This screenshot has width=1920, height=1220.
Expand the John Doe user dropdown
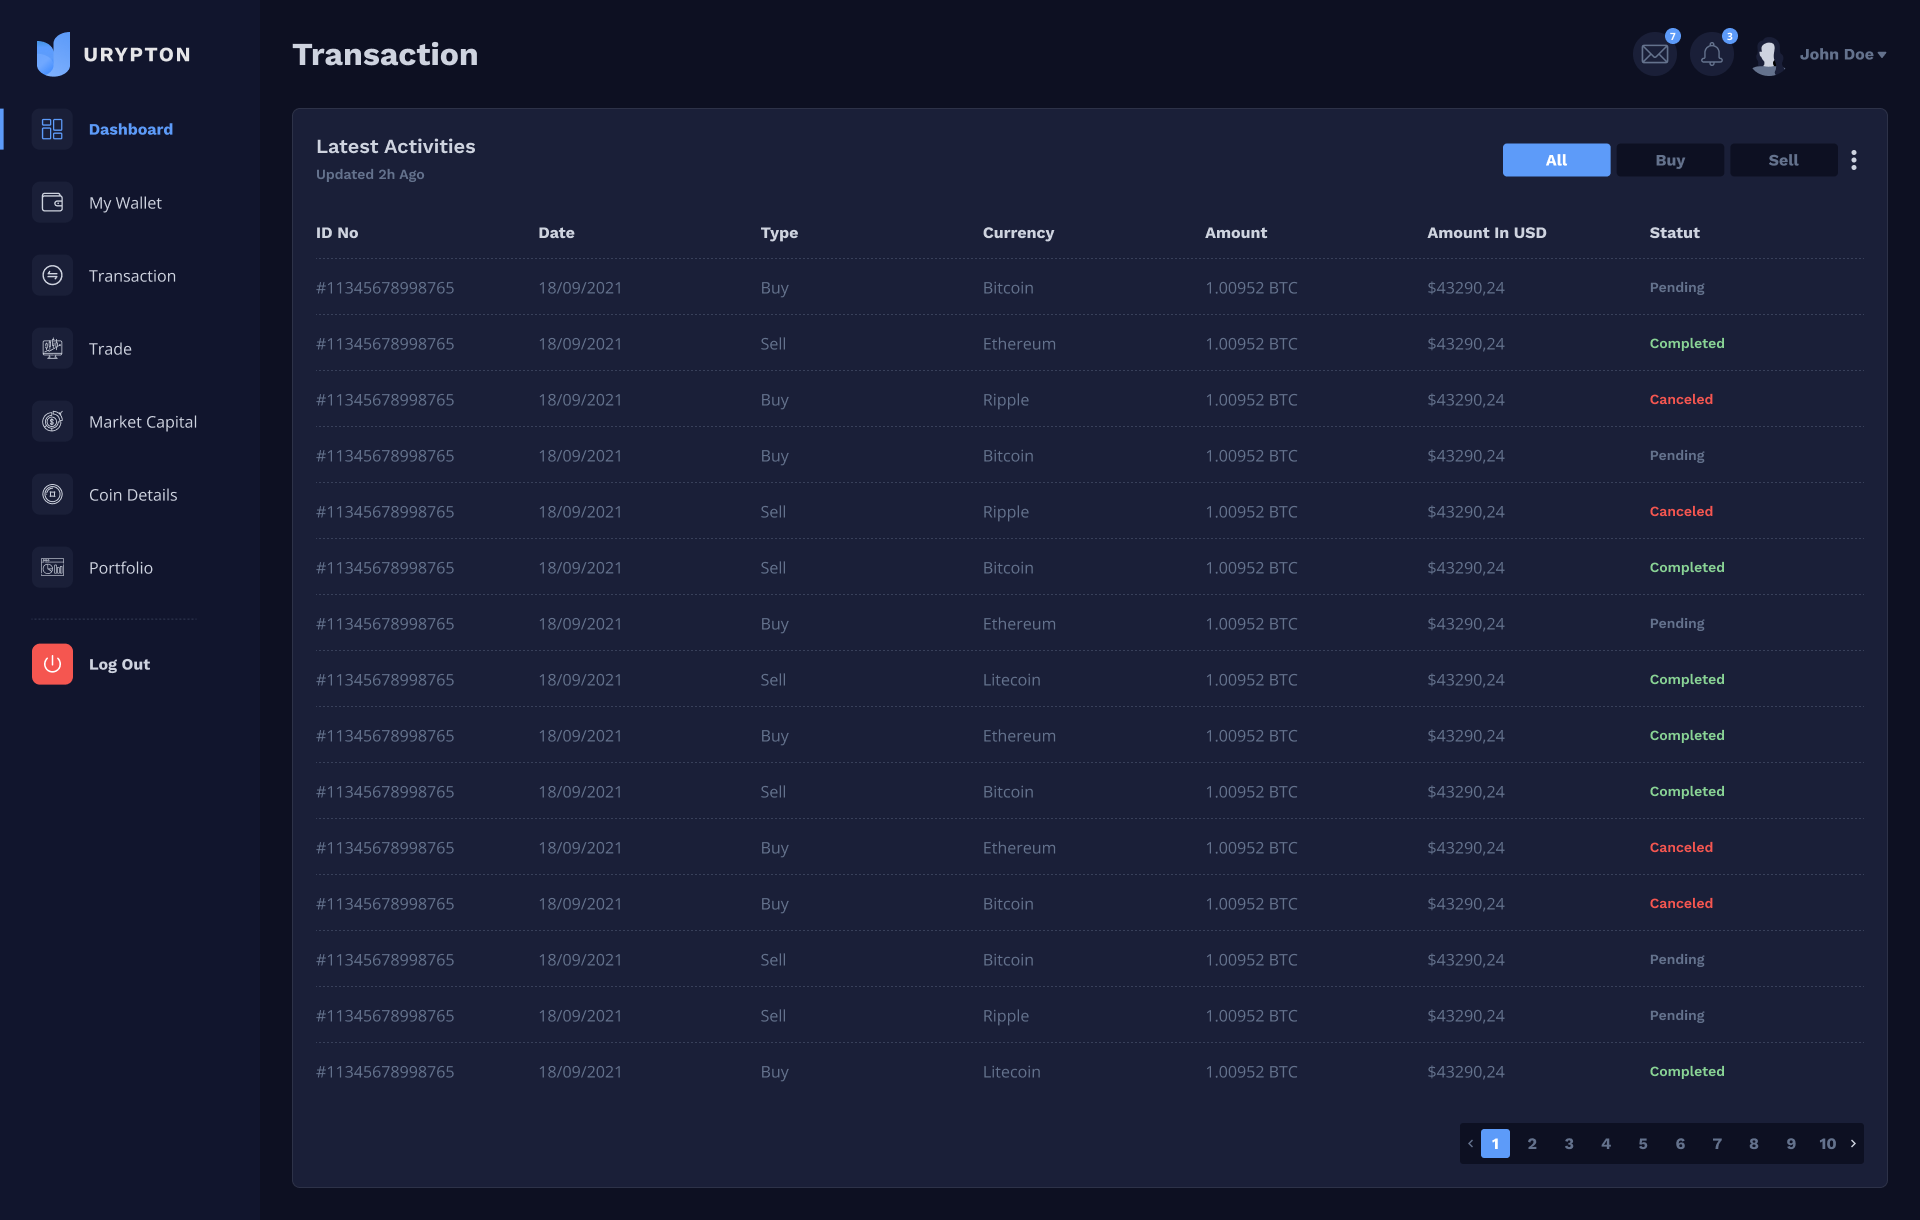point(1843,55)
